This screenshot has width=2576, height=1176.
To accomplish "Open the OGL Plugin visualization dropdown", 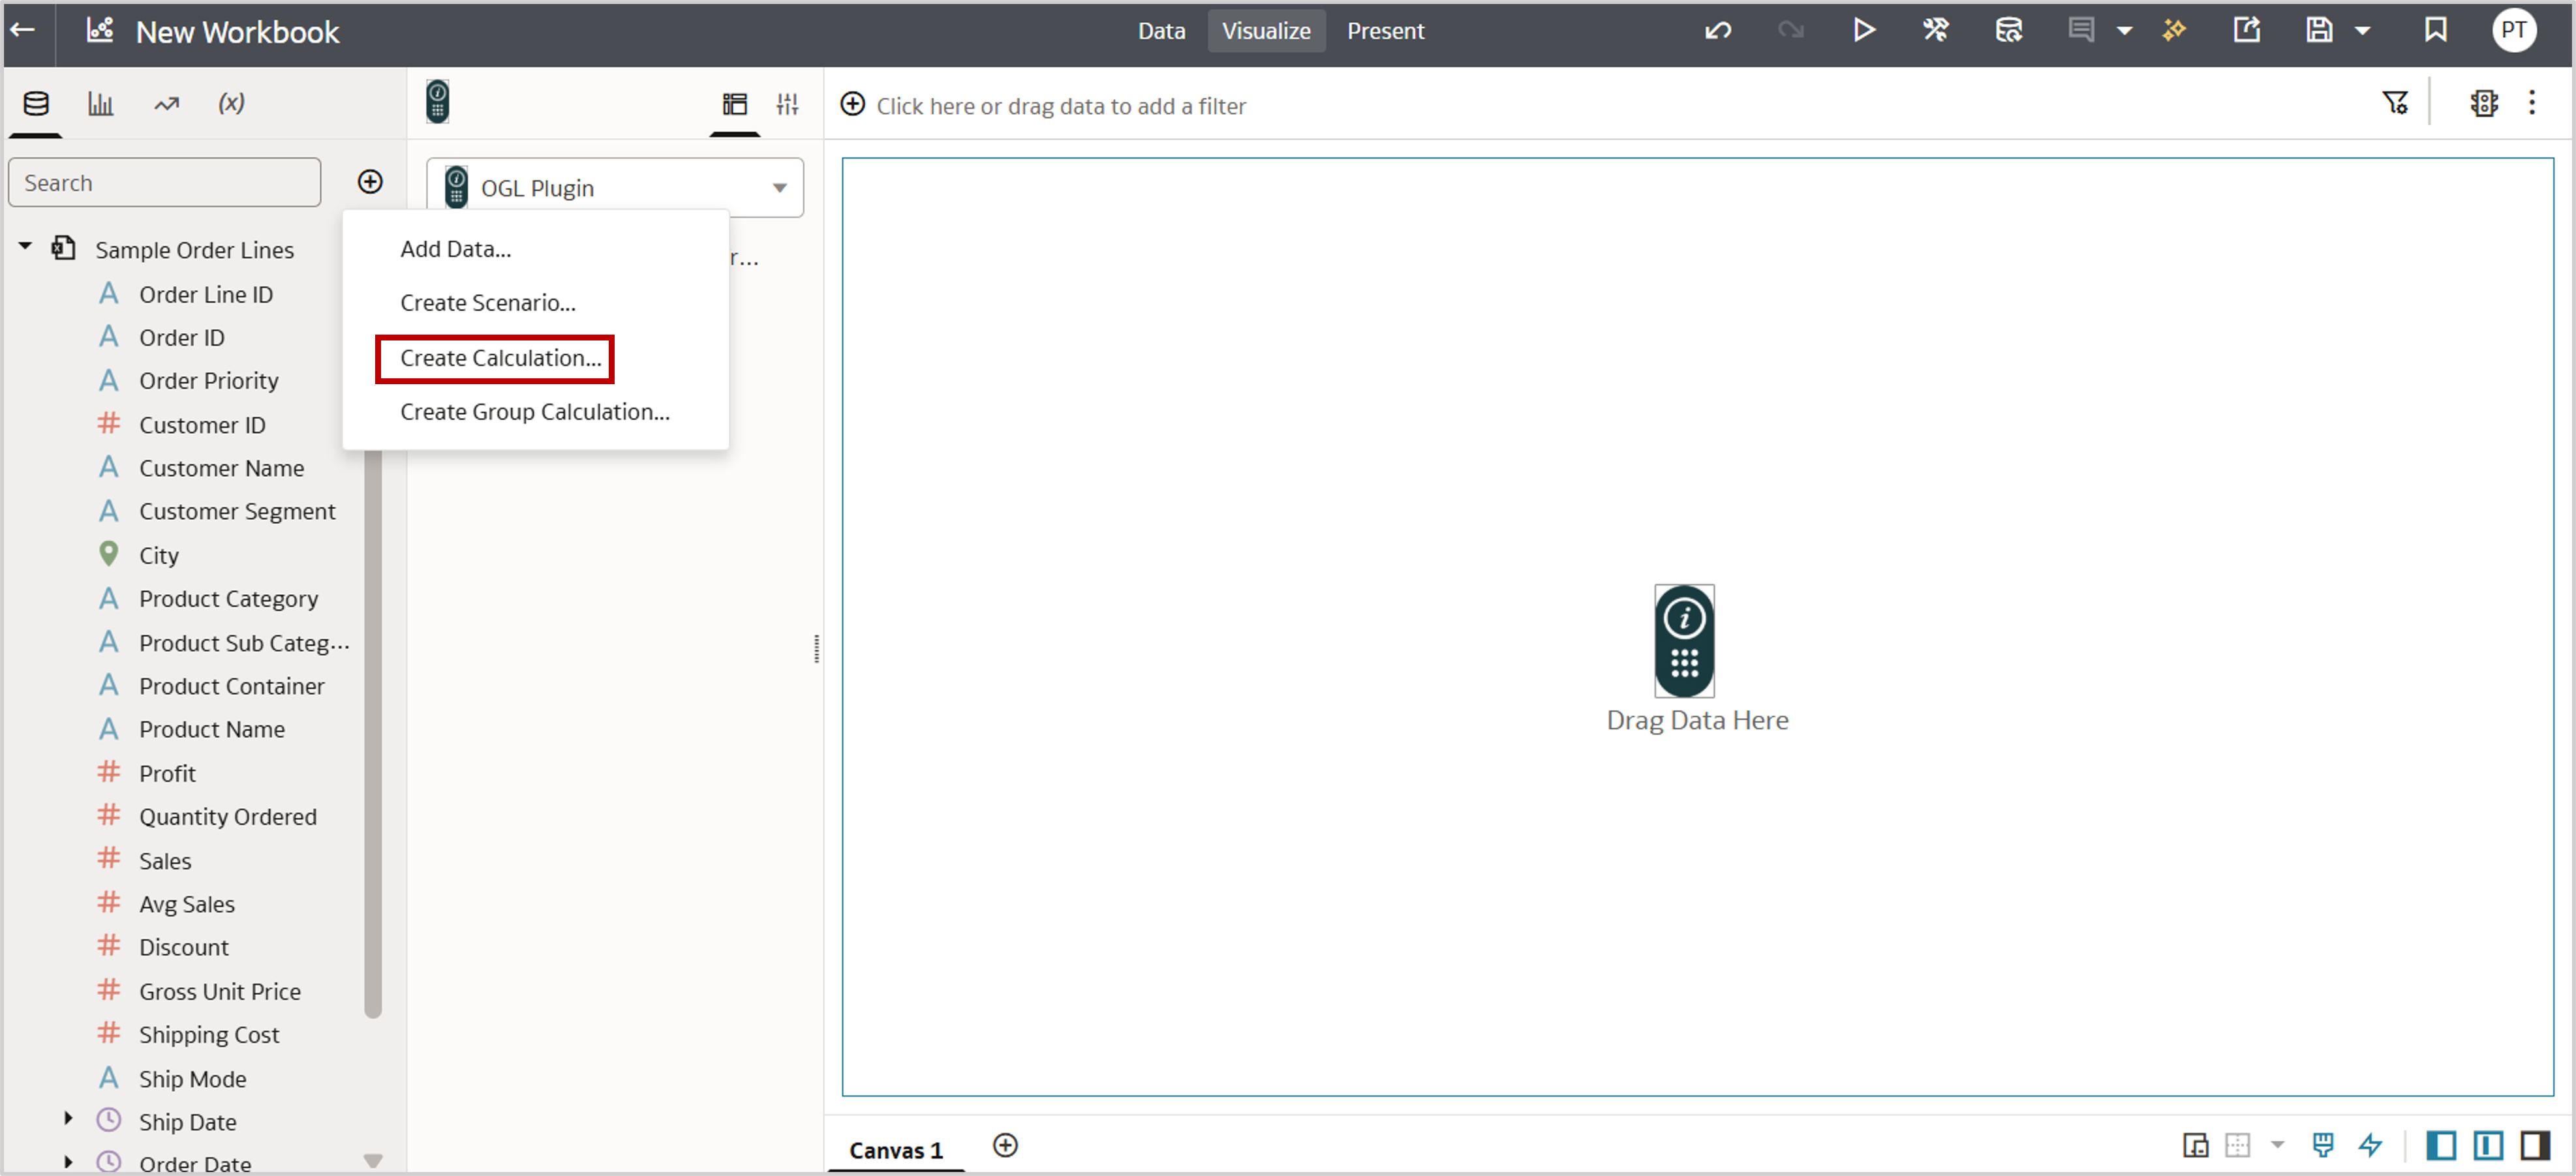I will pos(779,188).
